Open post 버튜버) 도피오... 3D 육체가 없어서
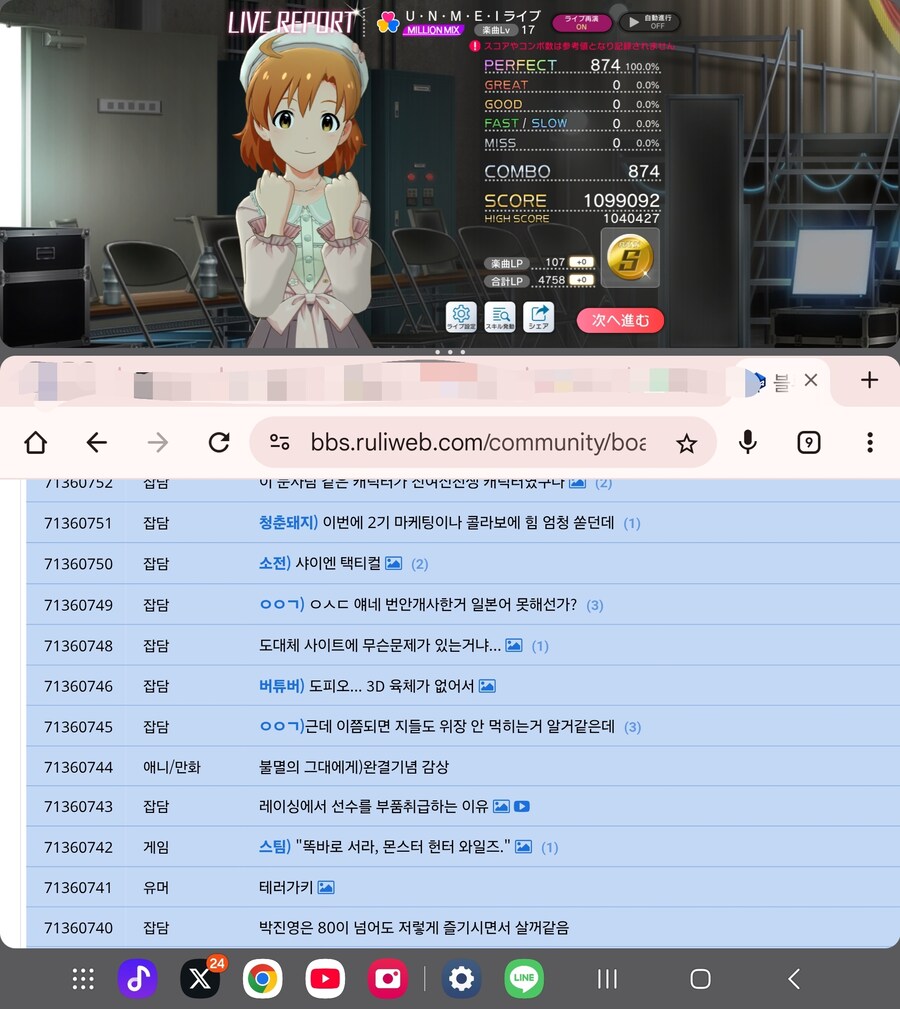Viewport: 900px width, 1009px height. tap(366, 686)
